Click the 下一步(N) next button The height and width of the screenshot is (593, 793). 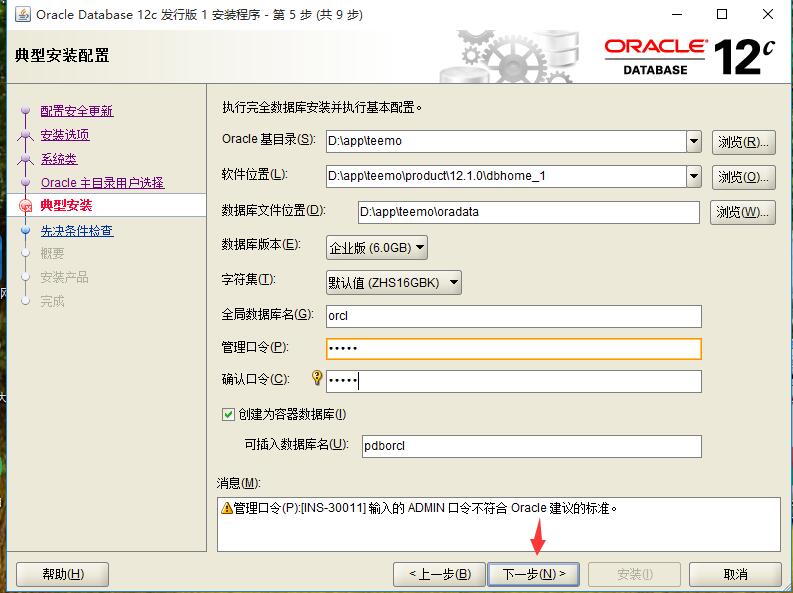(x=534, y=574)
